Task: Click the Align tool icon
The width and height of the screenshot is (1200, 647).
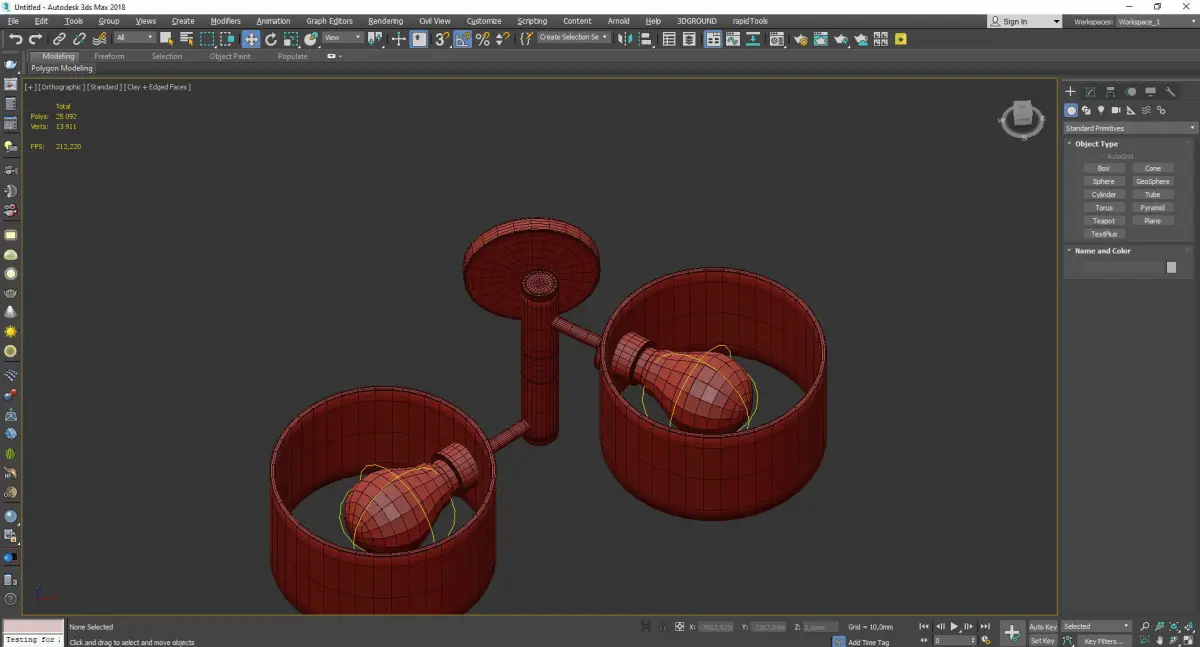Action: click(x=645, y=39)
